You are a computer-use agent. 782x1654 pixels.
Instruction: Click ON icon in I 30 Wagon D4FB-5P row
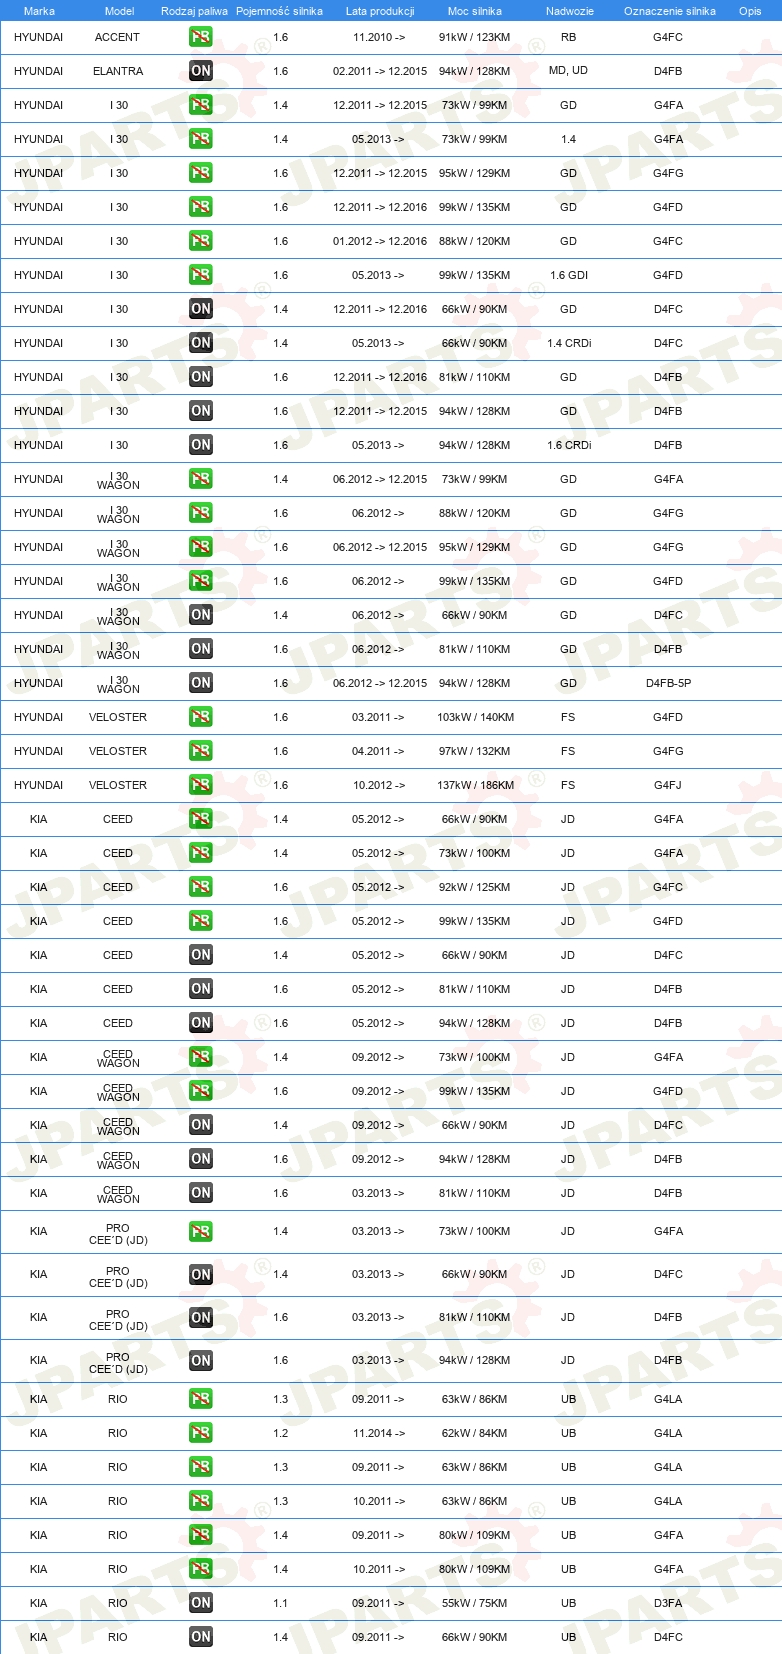pos(201,683)
